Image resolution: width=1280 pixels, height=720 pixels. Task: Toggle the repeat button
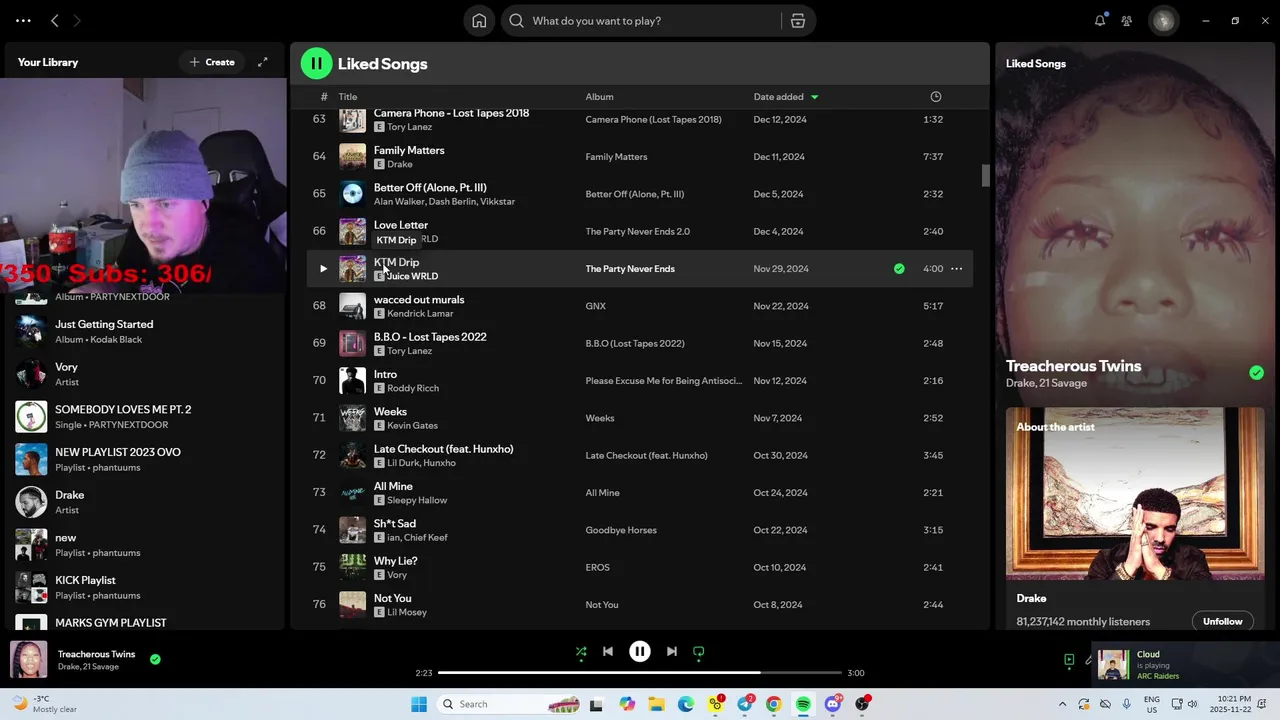pyautogui.click(x=699, y=651)
